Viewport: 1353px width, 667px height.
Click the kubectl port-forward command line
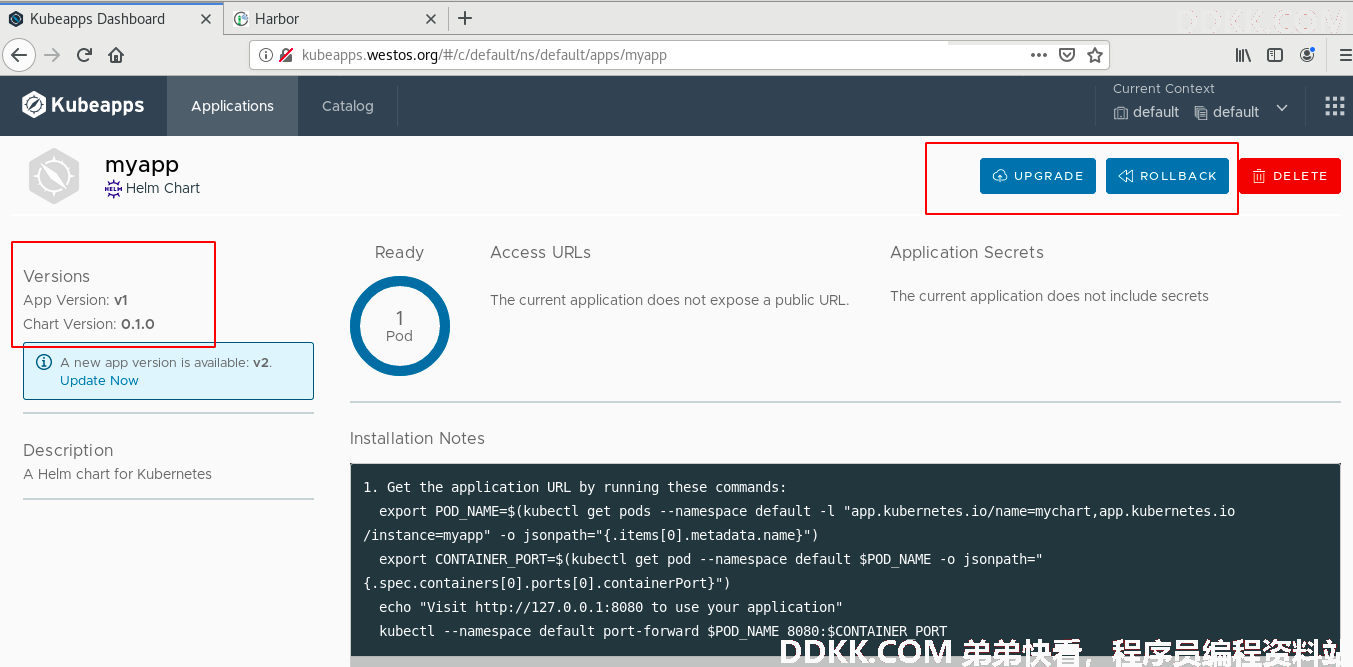click(663, 631)
